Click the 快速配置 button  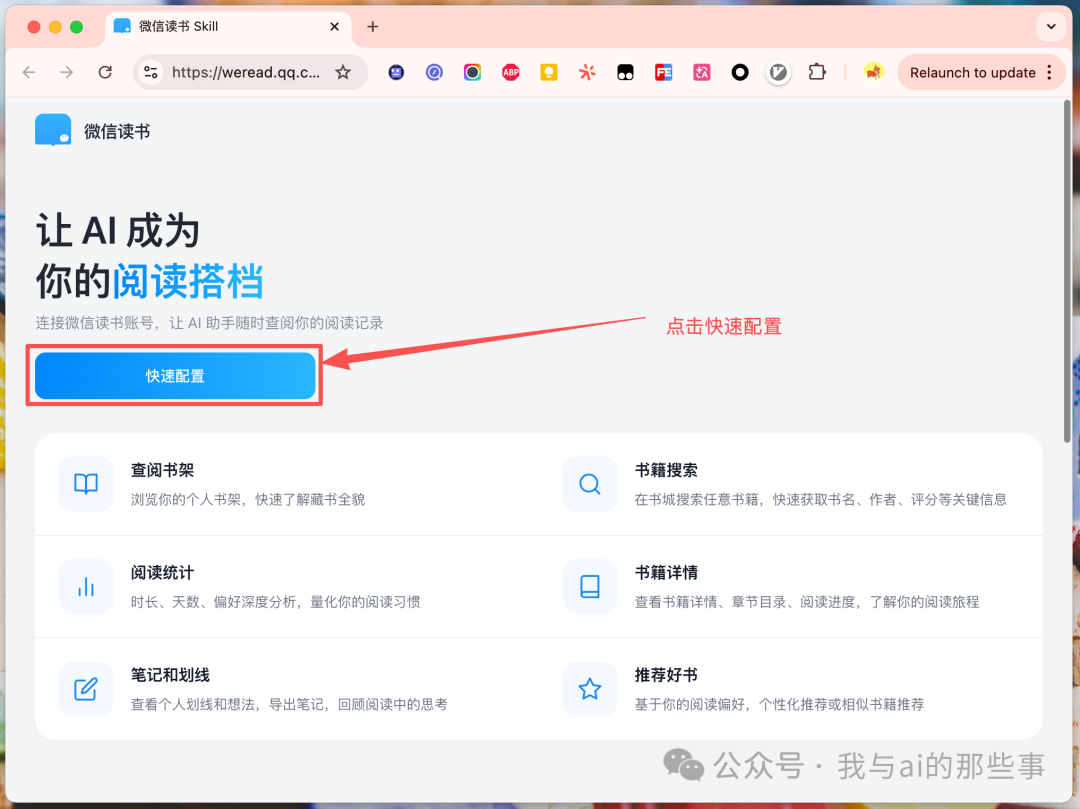pos(175,376)
